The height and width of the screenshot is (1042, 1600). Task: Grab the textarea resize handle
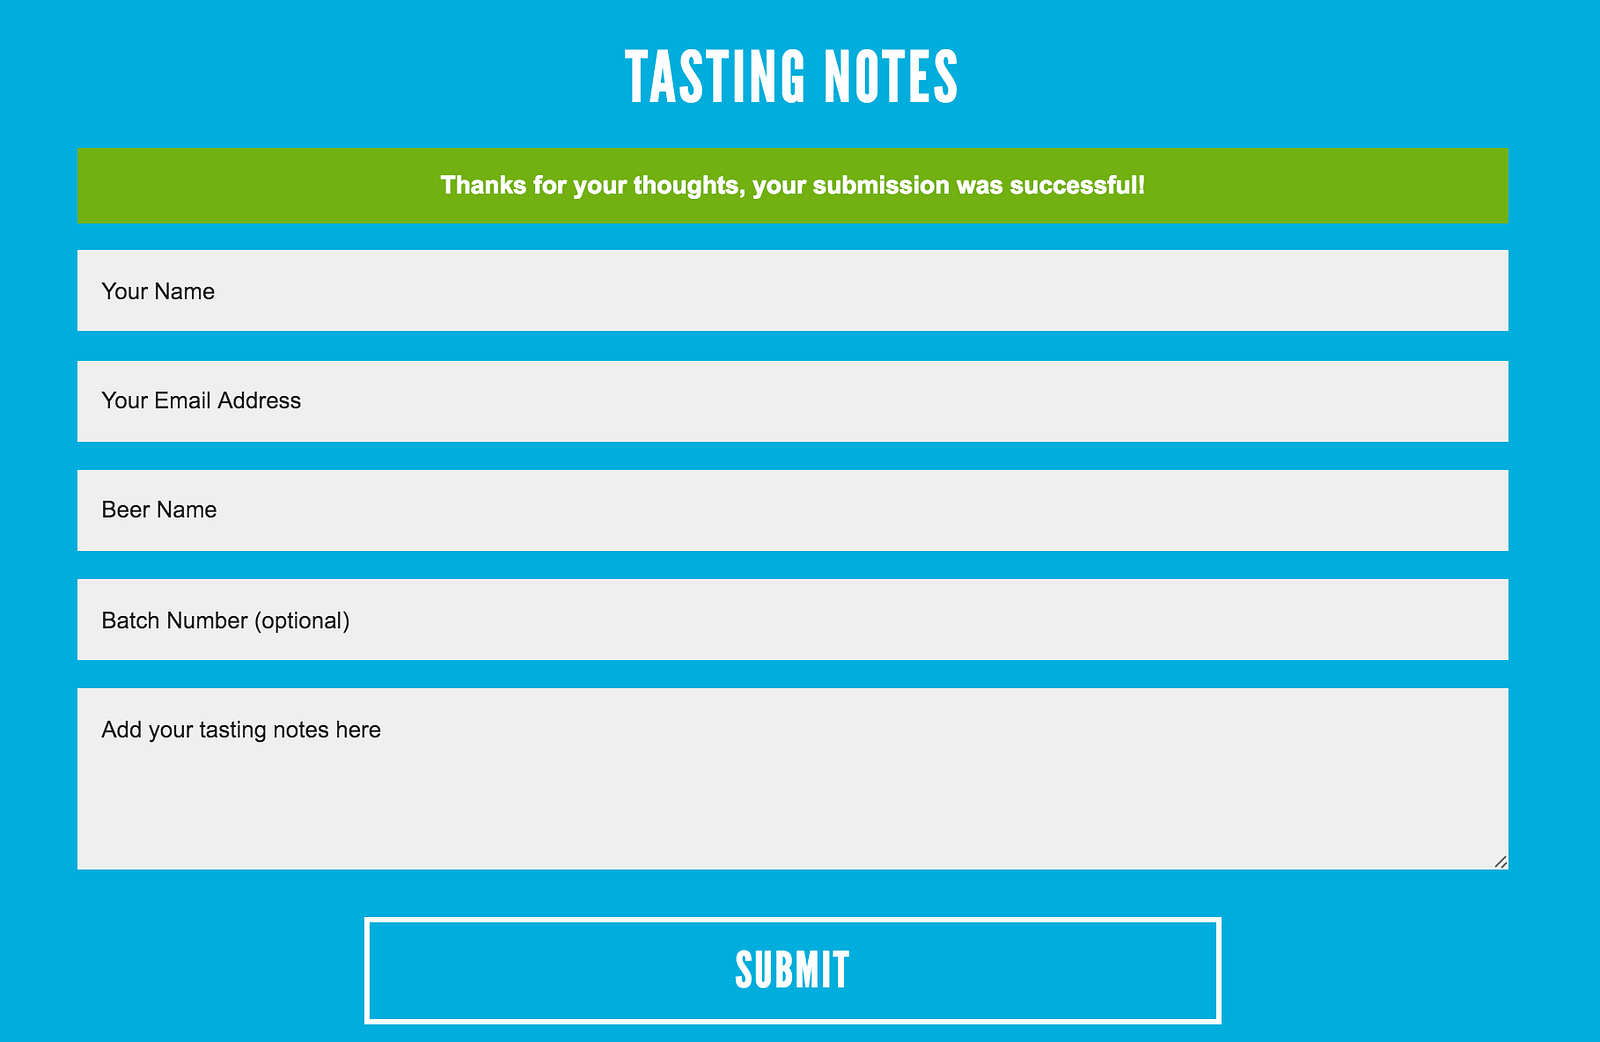1501,862
